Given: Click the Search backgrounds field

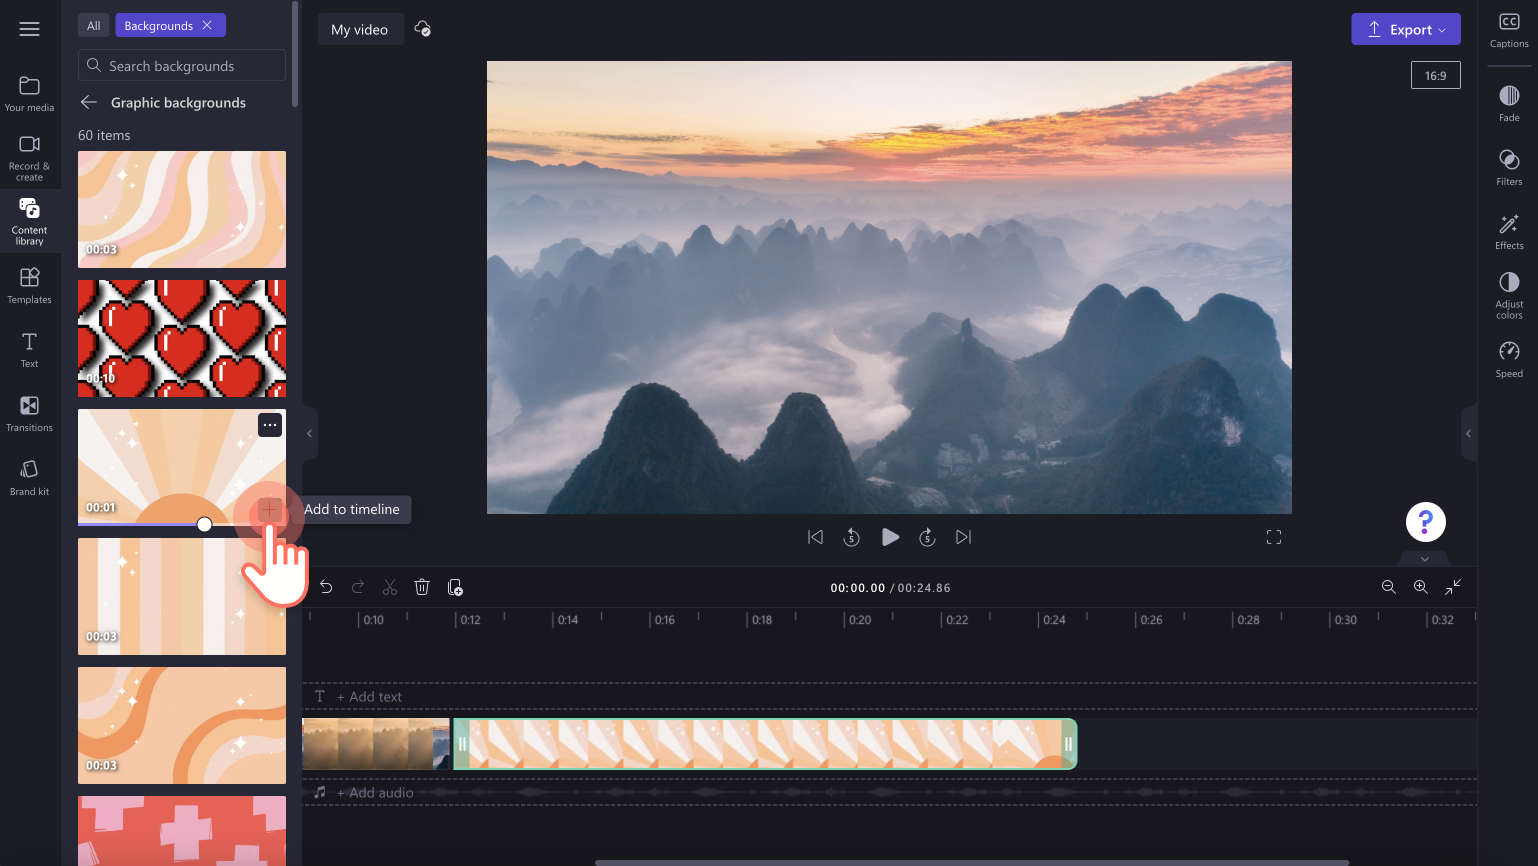Looking at the screenshot, I should [182, 65].
